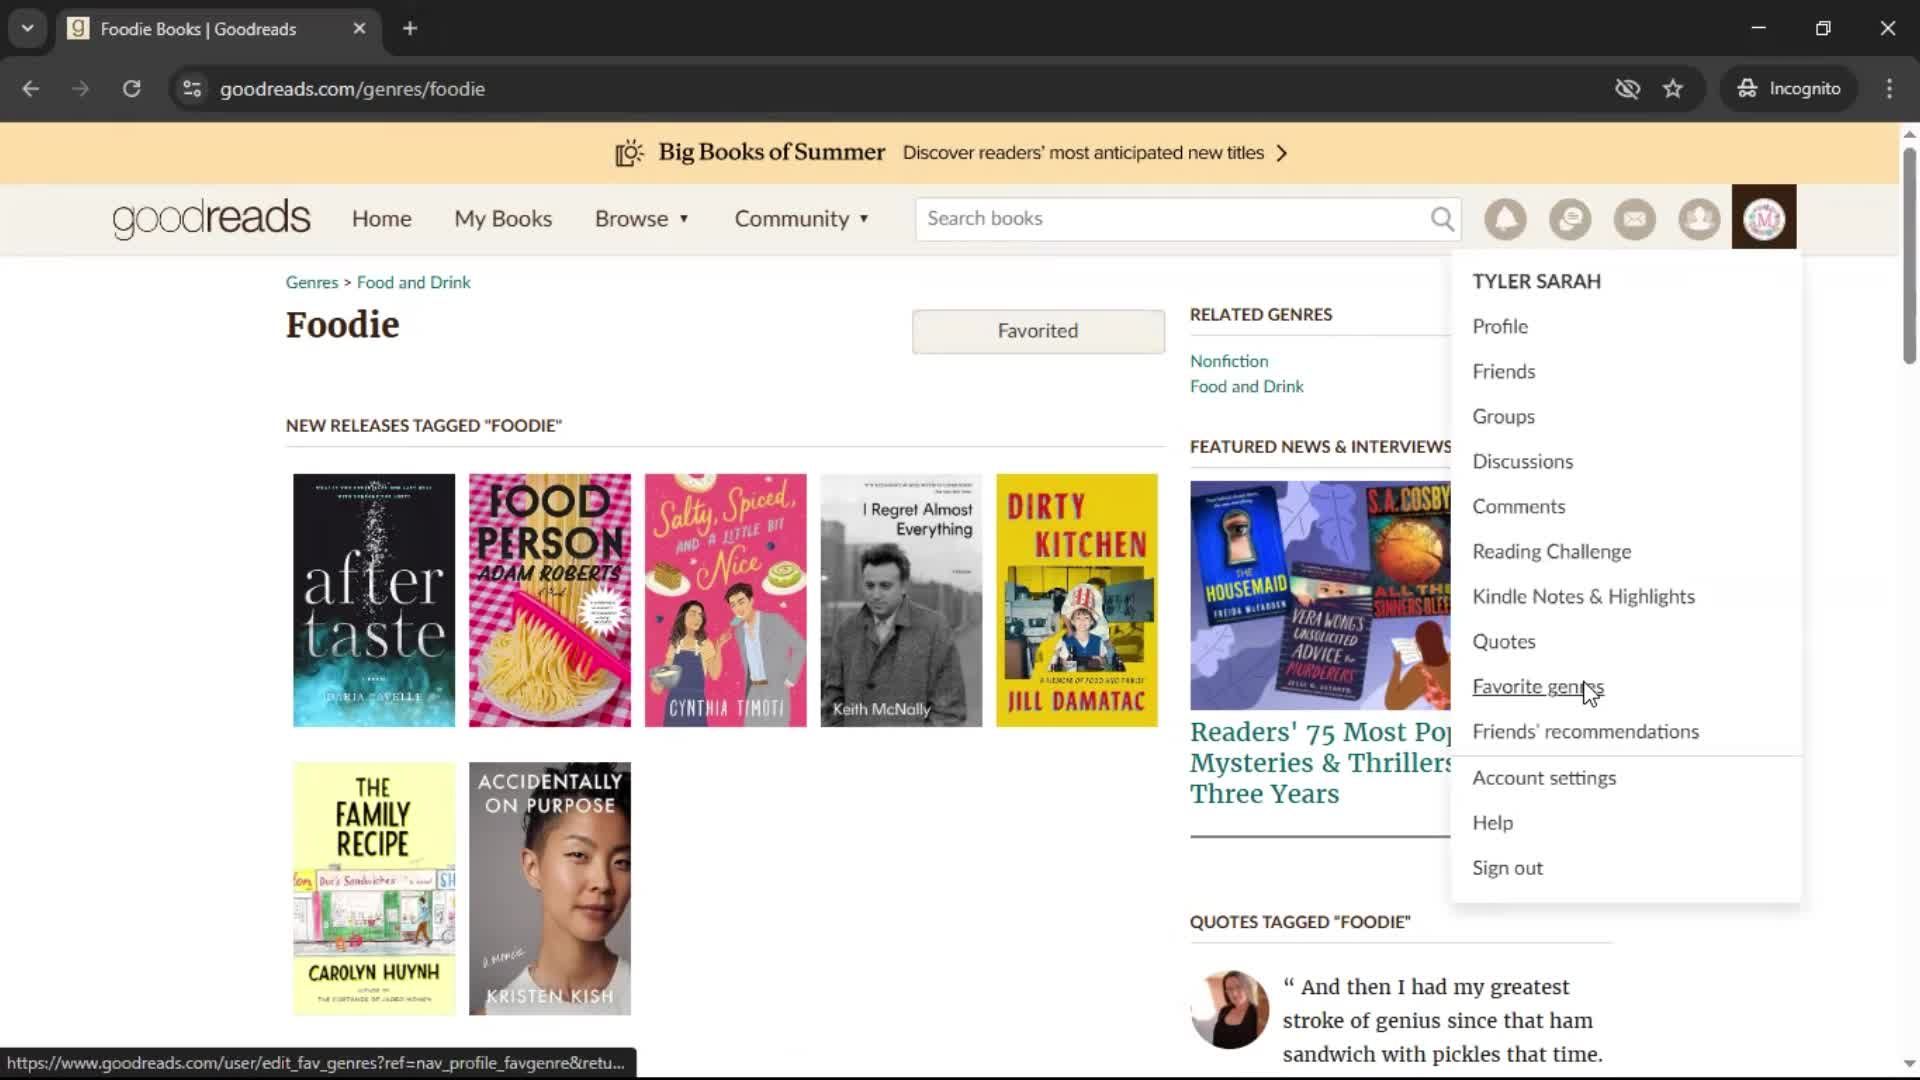
Task: Click the quote author's profile photo
Action: click(1229, 1009)
